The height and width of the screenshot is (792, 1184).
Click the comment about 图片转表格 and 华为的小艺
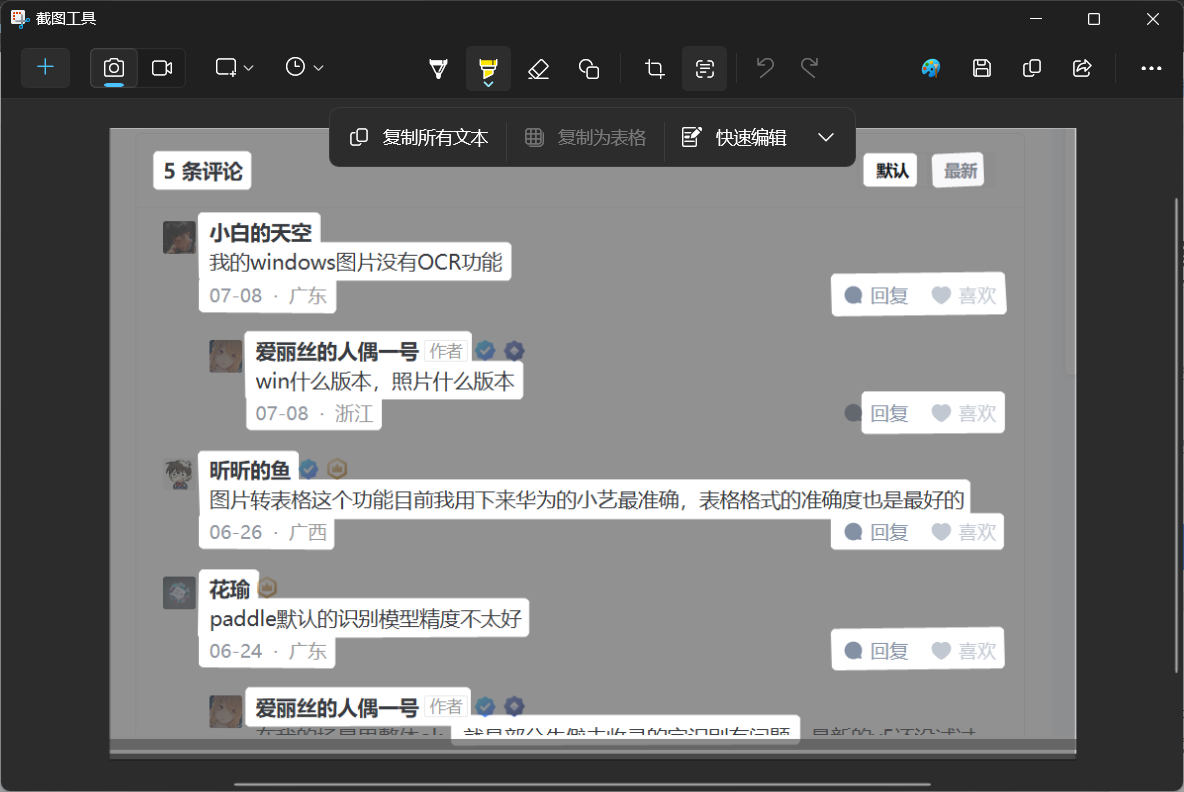[x=587, y=500]
